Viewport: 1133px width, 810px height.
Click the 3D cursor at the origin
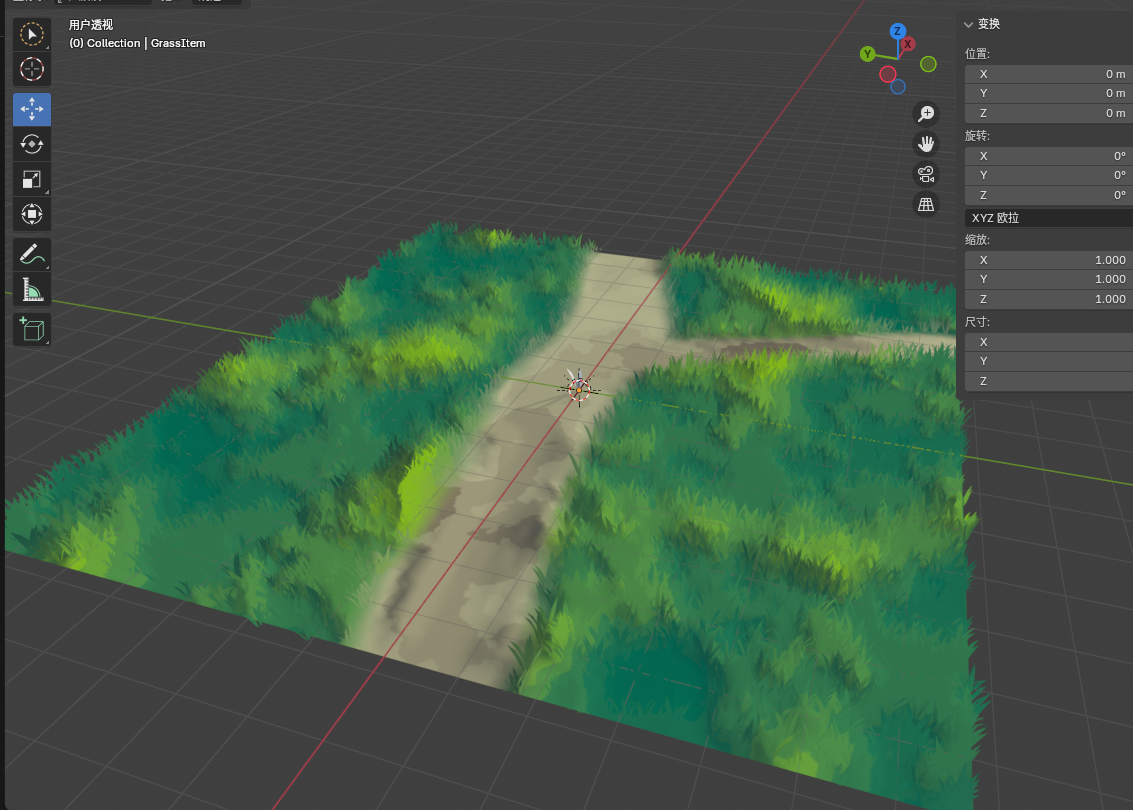click(x=579, y=389)
